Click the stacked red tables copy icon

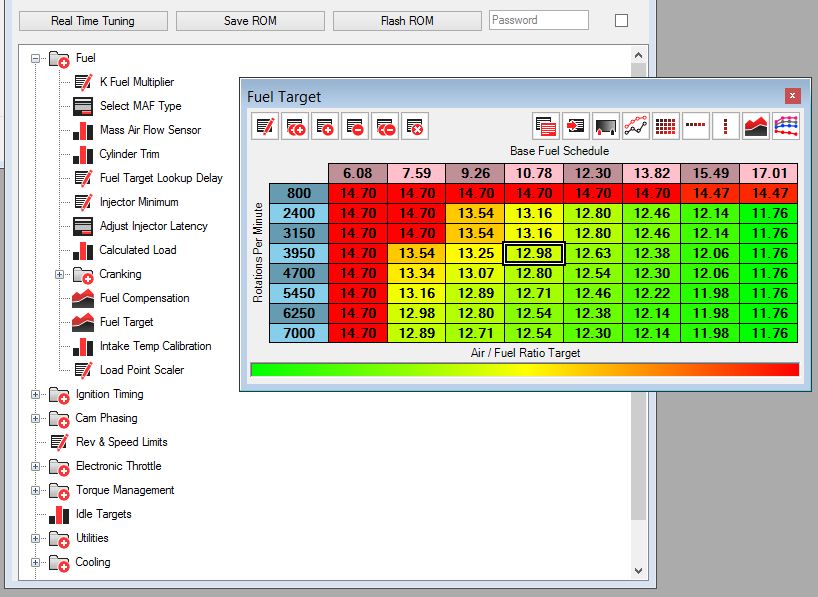coord(546,126)
